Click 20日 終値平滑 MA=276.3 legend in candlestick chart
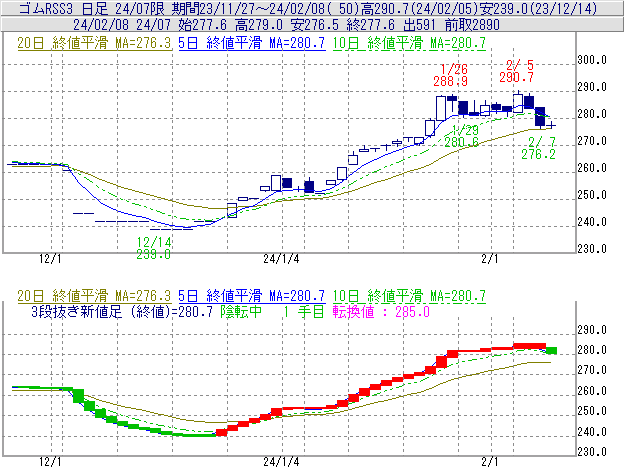Viewport: 624px width, 475px height. click(x=94, y=43)
